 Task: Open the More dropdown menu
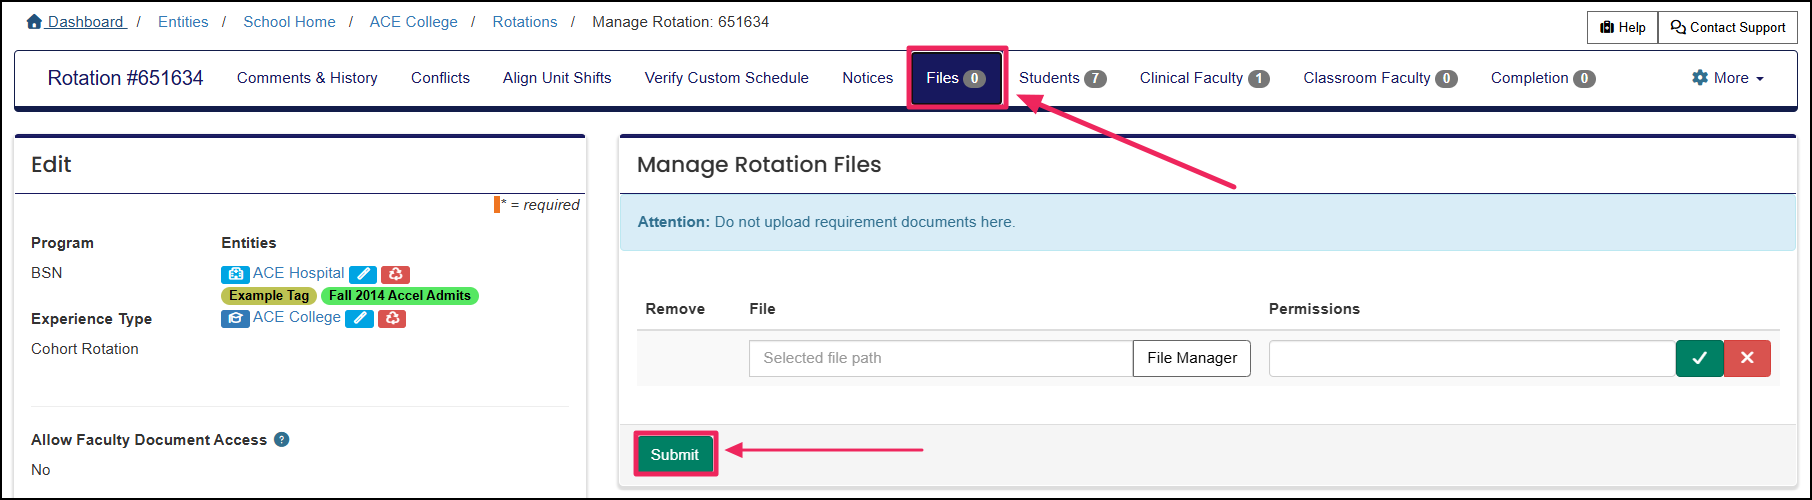[x=1728, y=78]
